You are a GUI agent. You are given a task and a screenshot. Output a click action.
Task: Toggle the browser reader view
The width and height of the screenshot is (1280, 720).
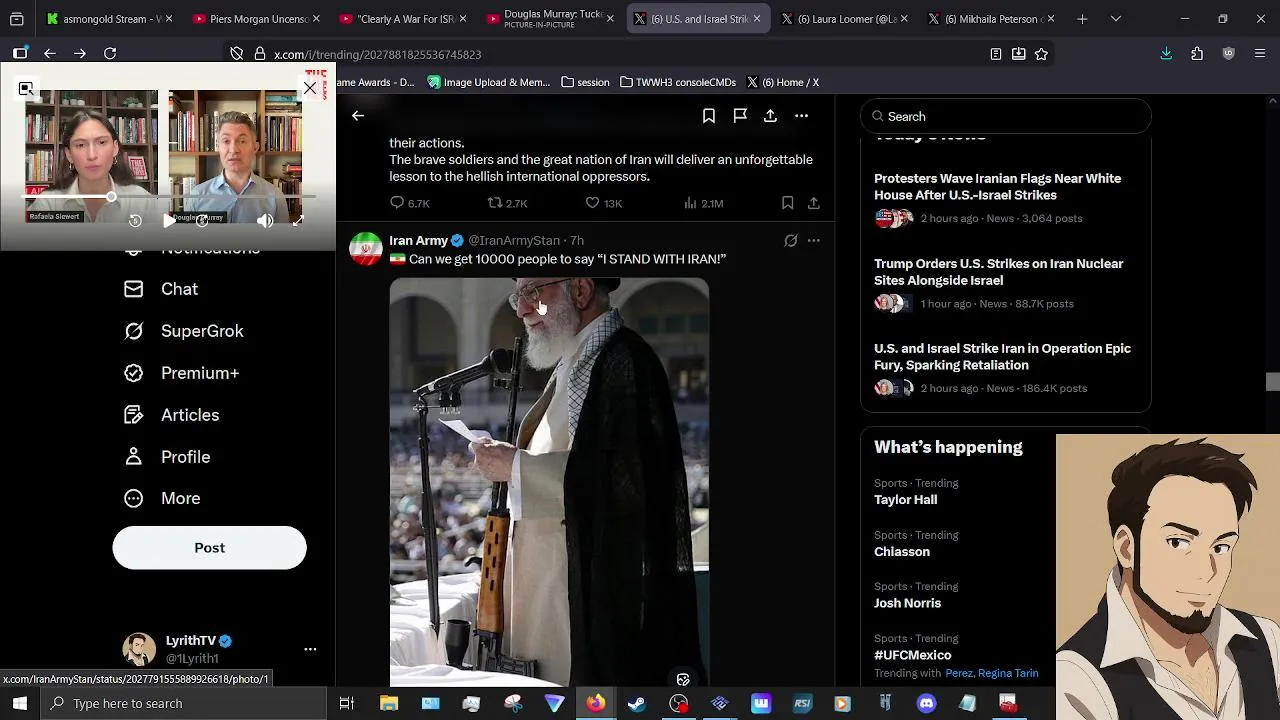pos(996,54)
